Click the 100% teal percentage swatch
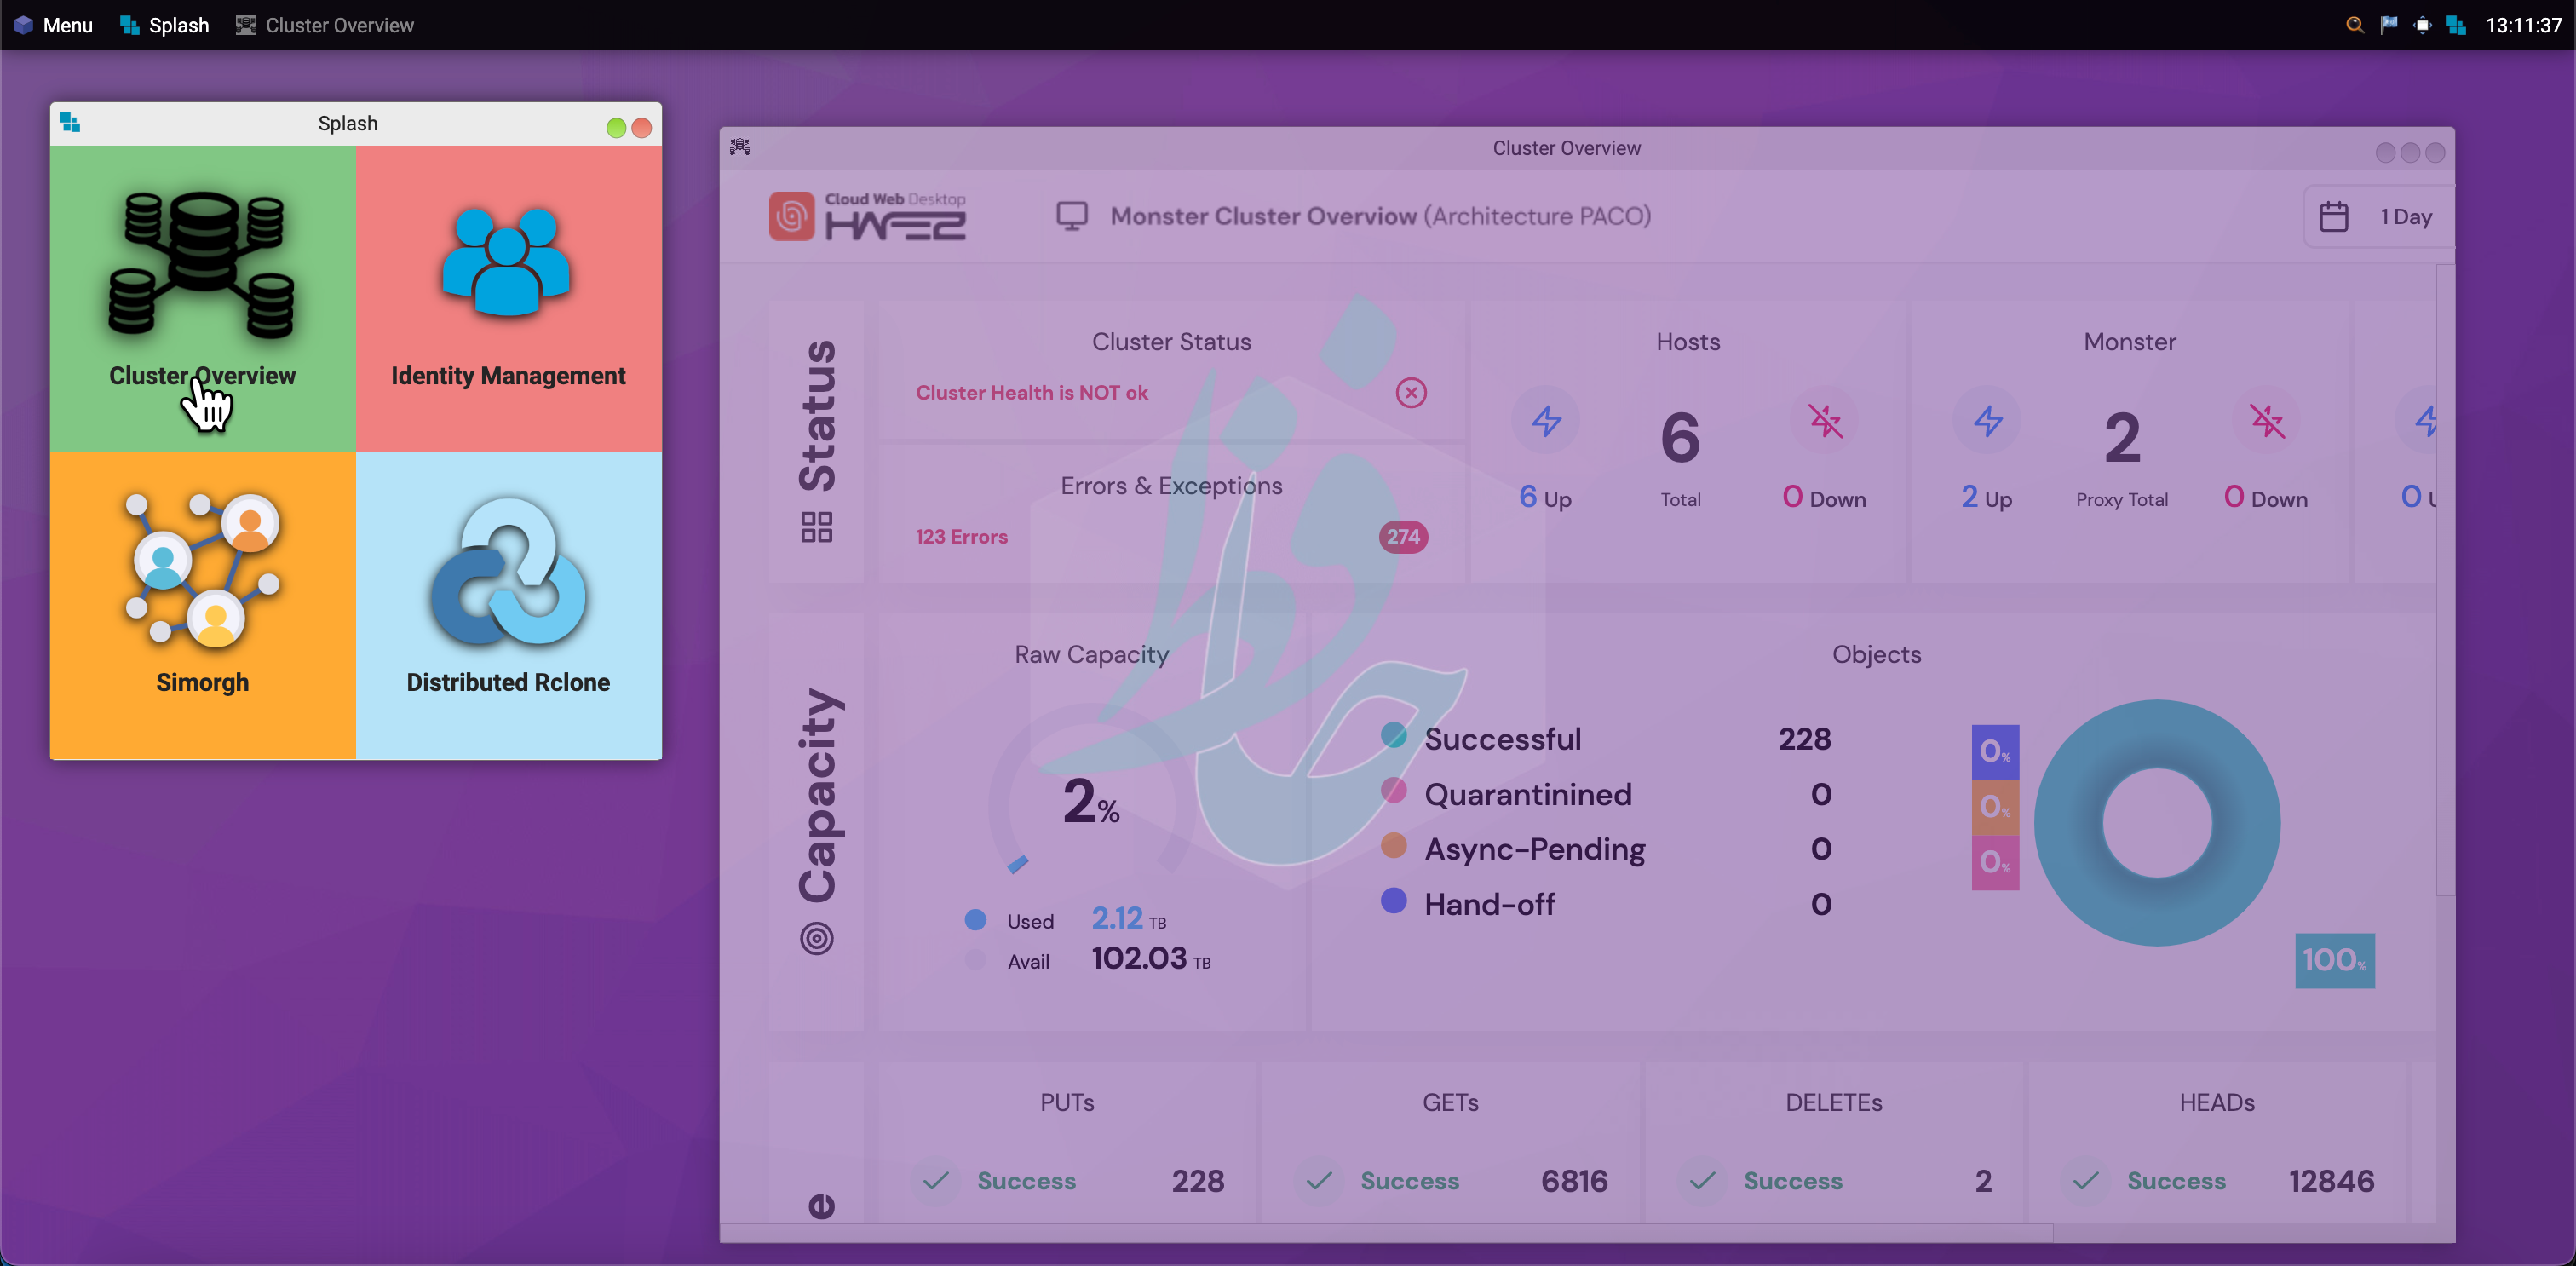The height and width of the screenshot is (1266, 2576). [x=2334, y=961]
